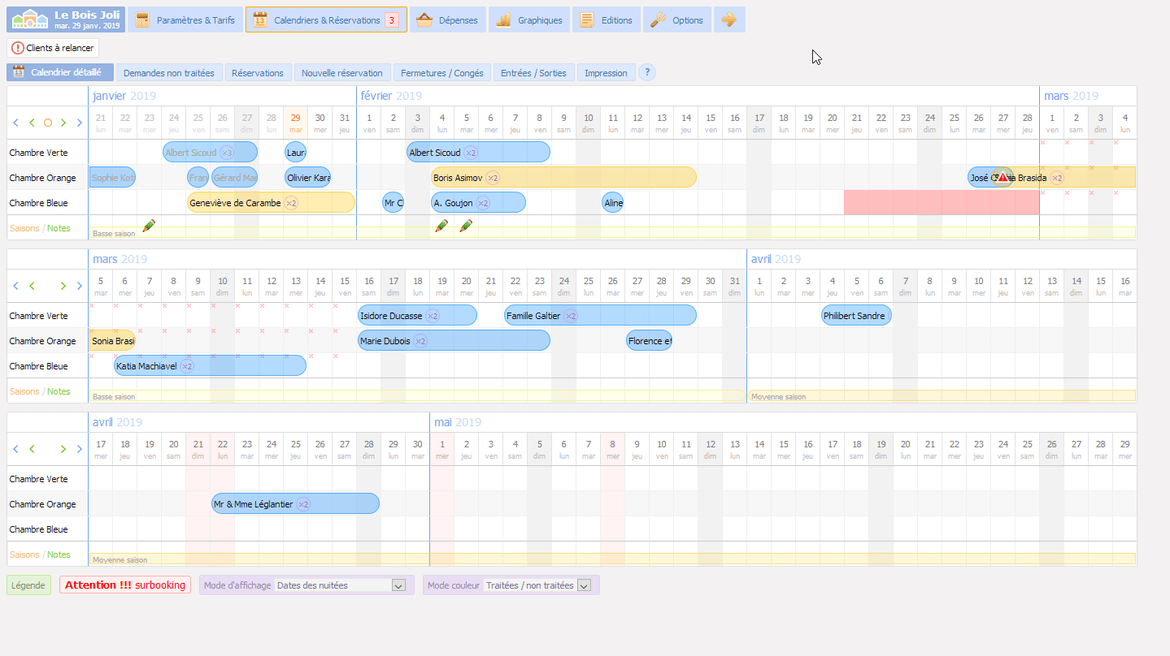This screenshot has height=656, width=1170.
Task: Show the Légende button
Action: (x=29, y=585)
